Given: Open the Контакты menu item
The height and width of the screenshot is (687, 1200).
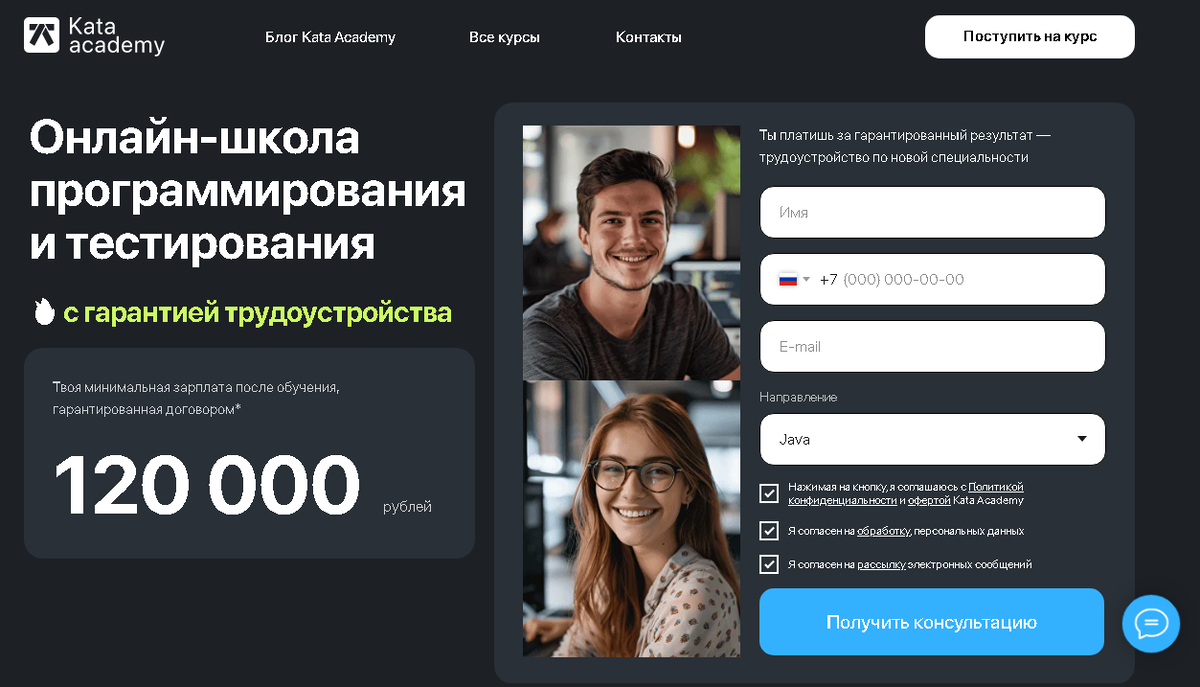Looking at the screenshot, I should 649,37.
